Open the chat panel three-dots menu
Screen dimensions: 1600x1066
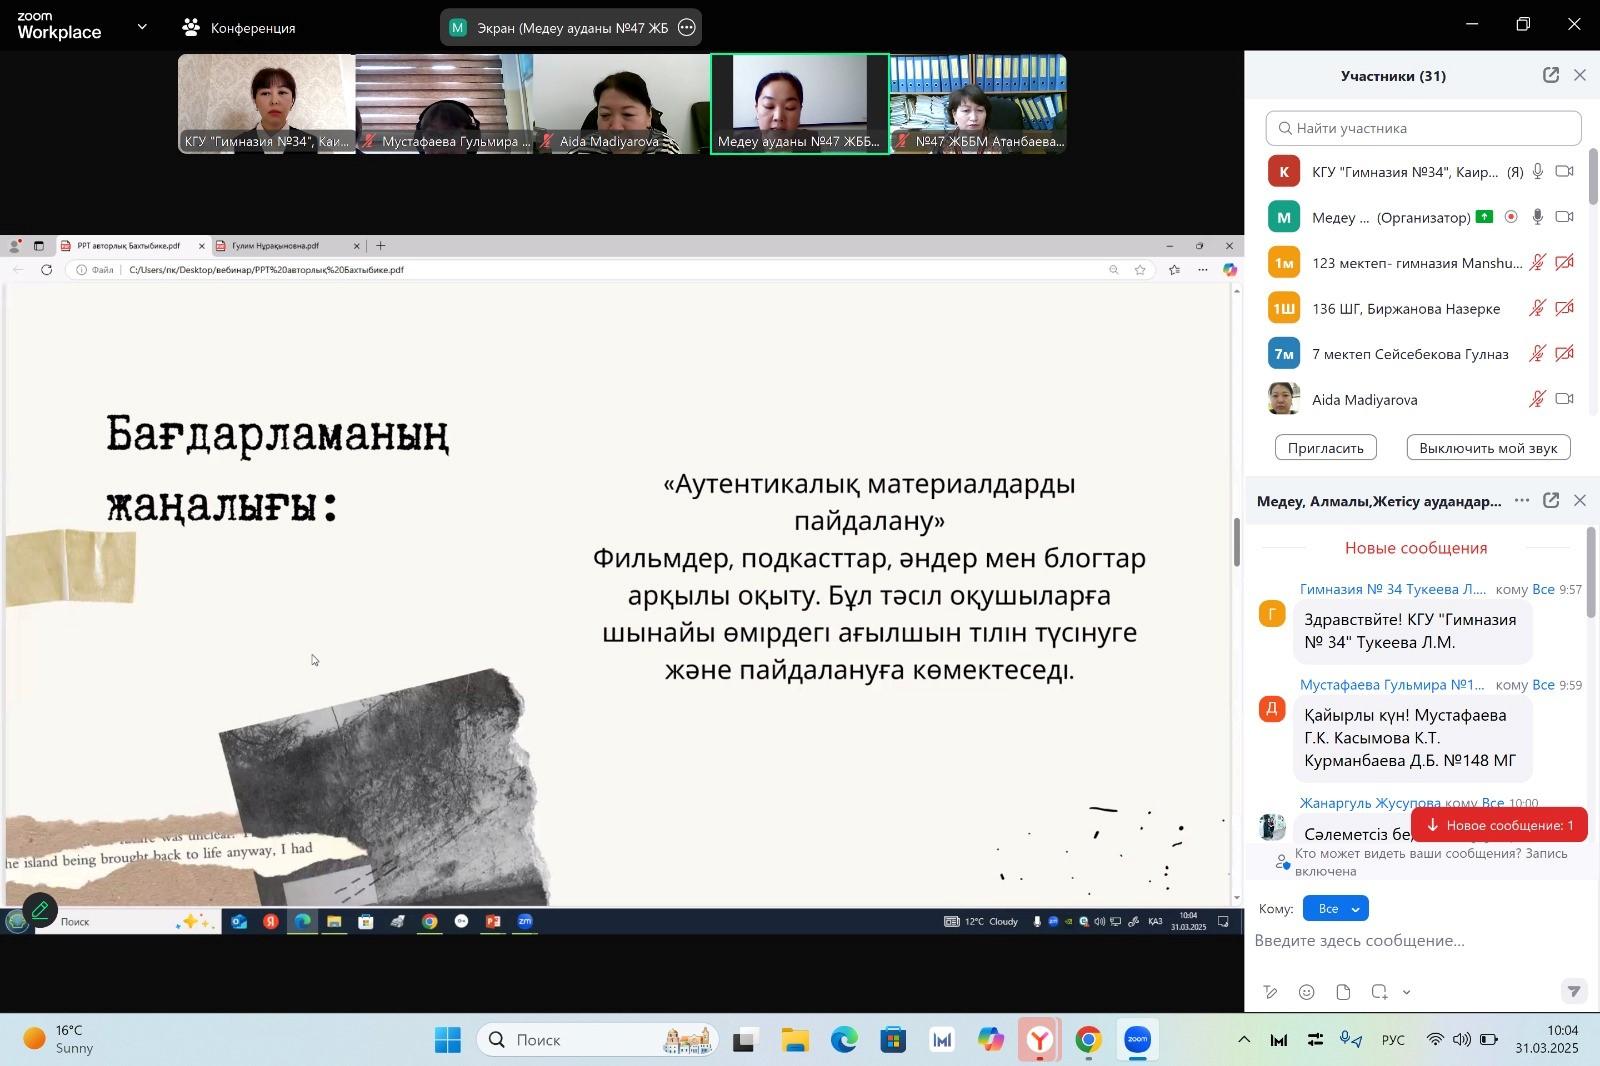tap(1522, 501)
